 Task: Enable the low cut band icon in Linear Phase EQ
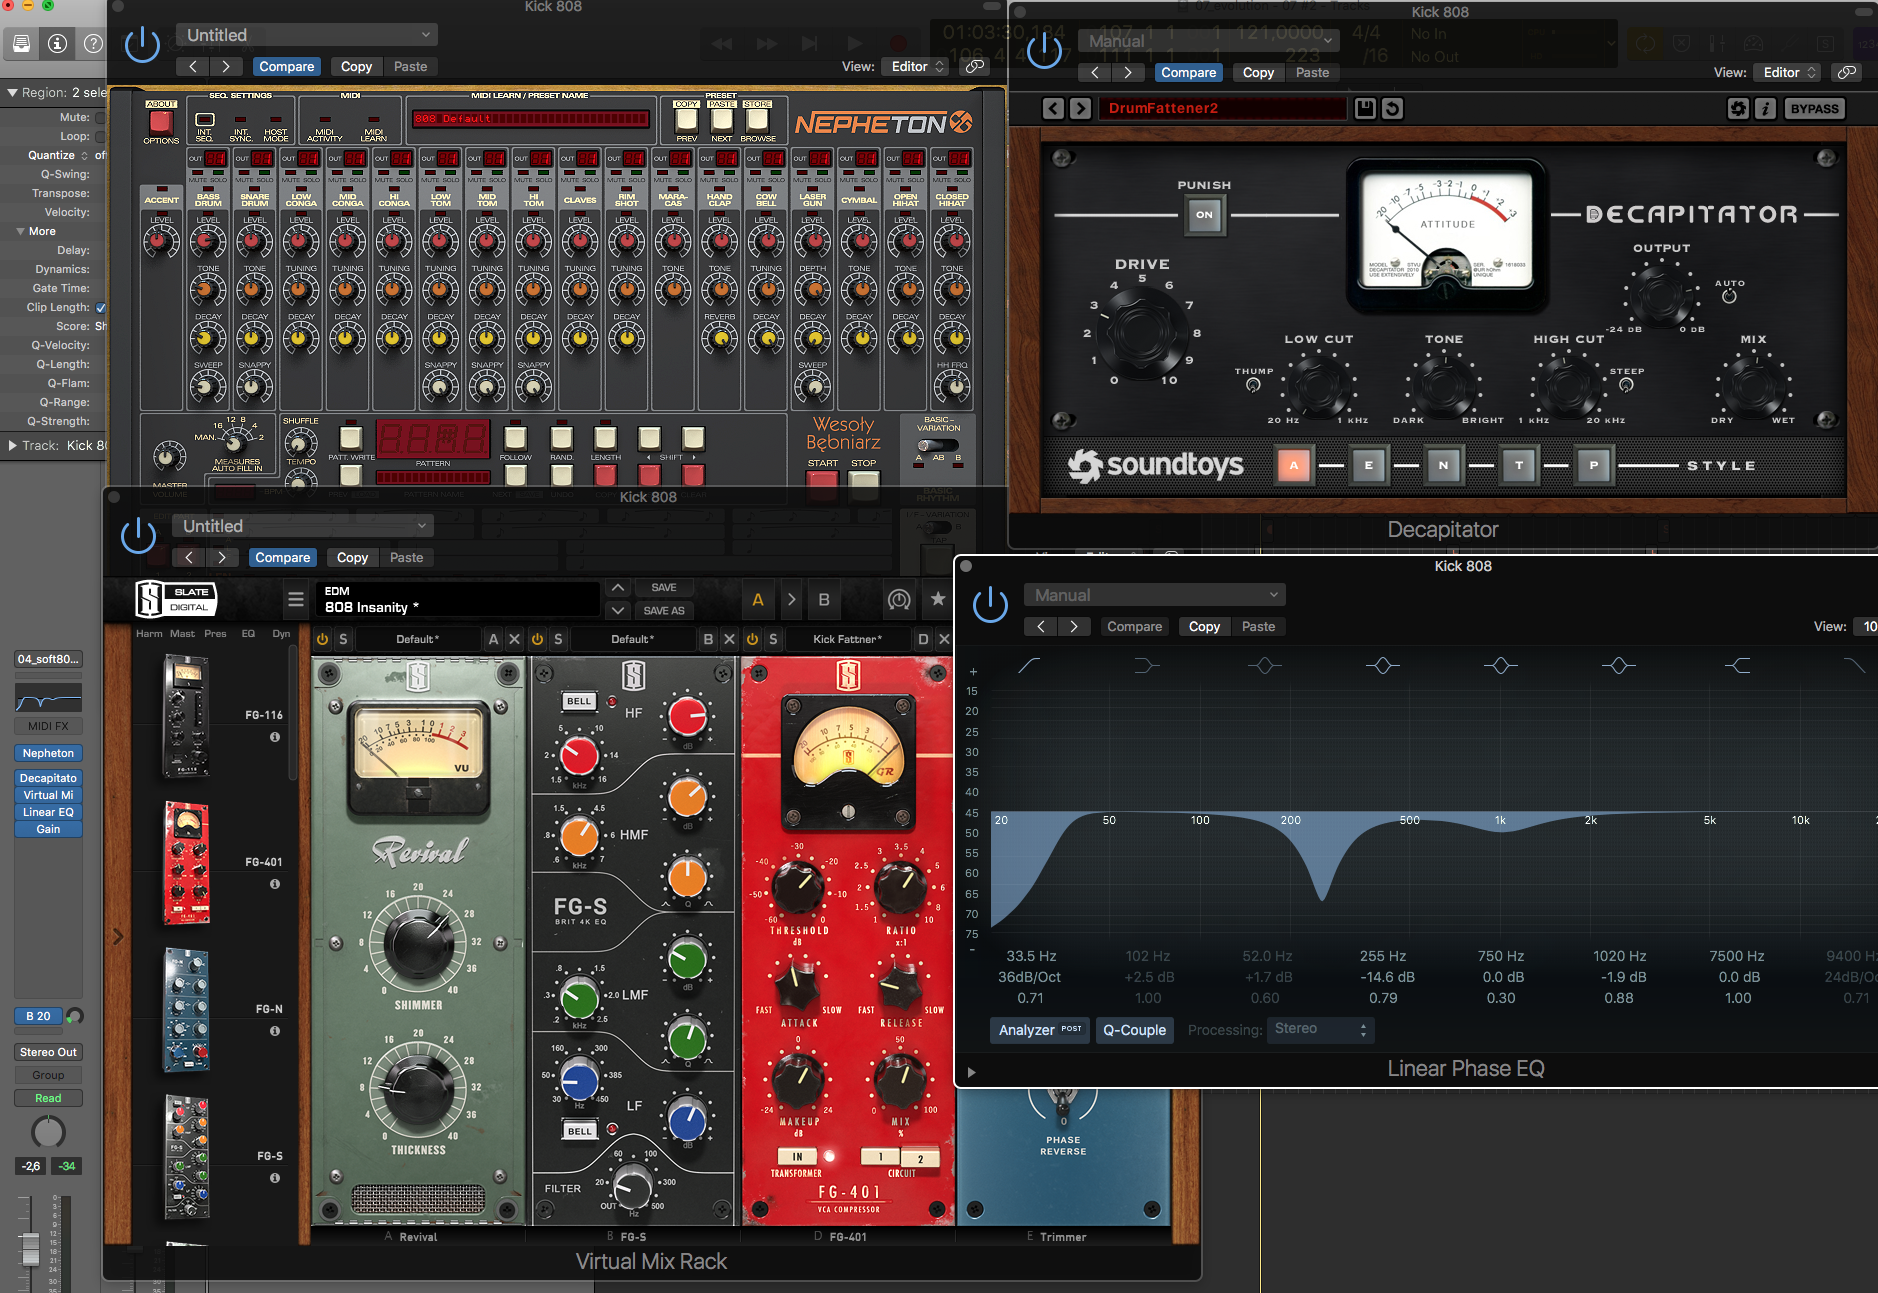pos(1028,665)
